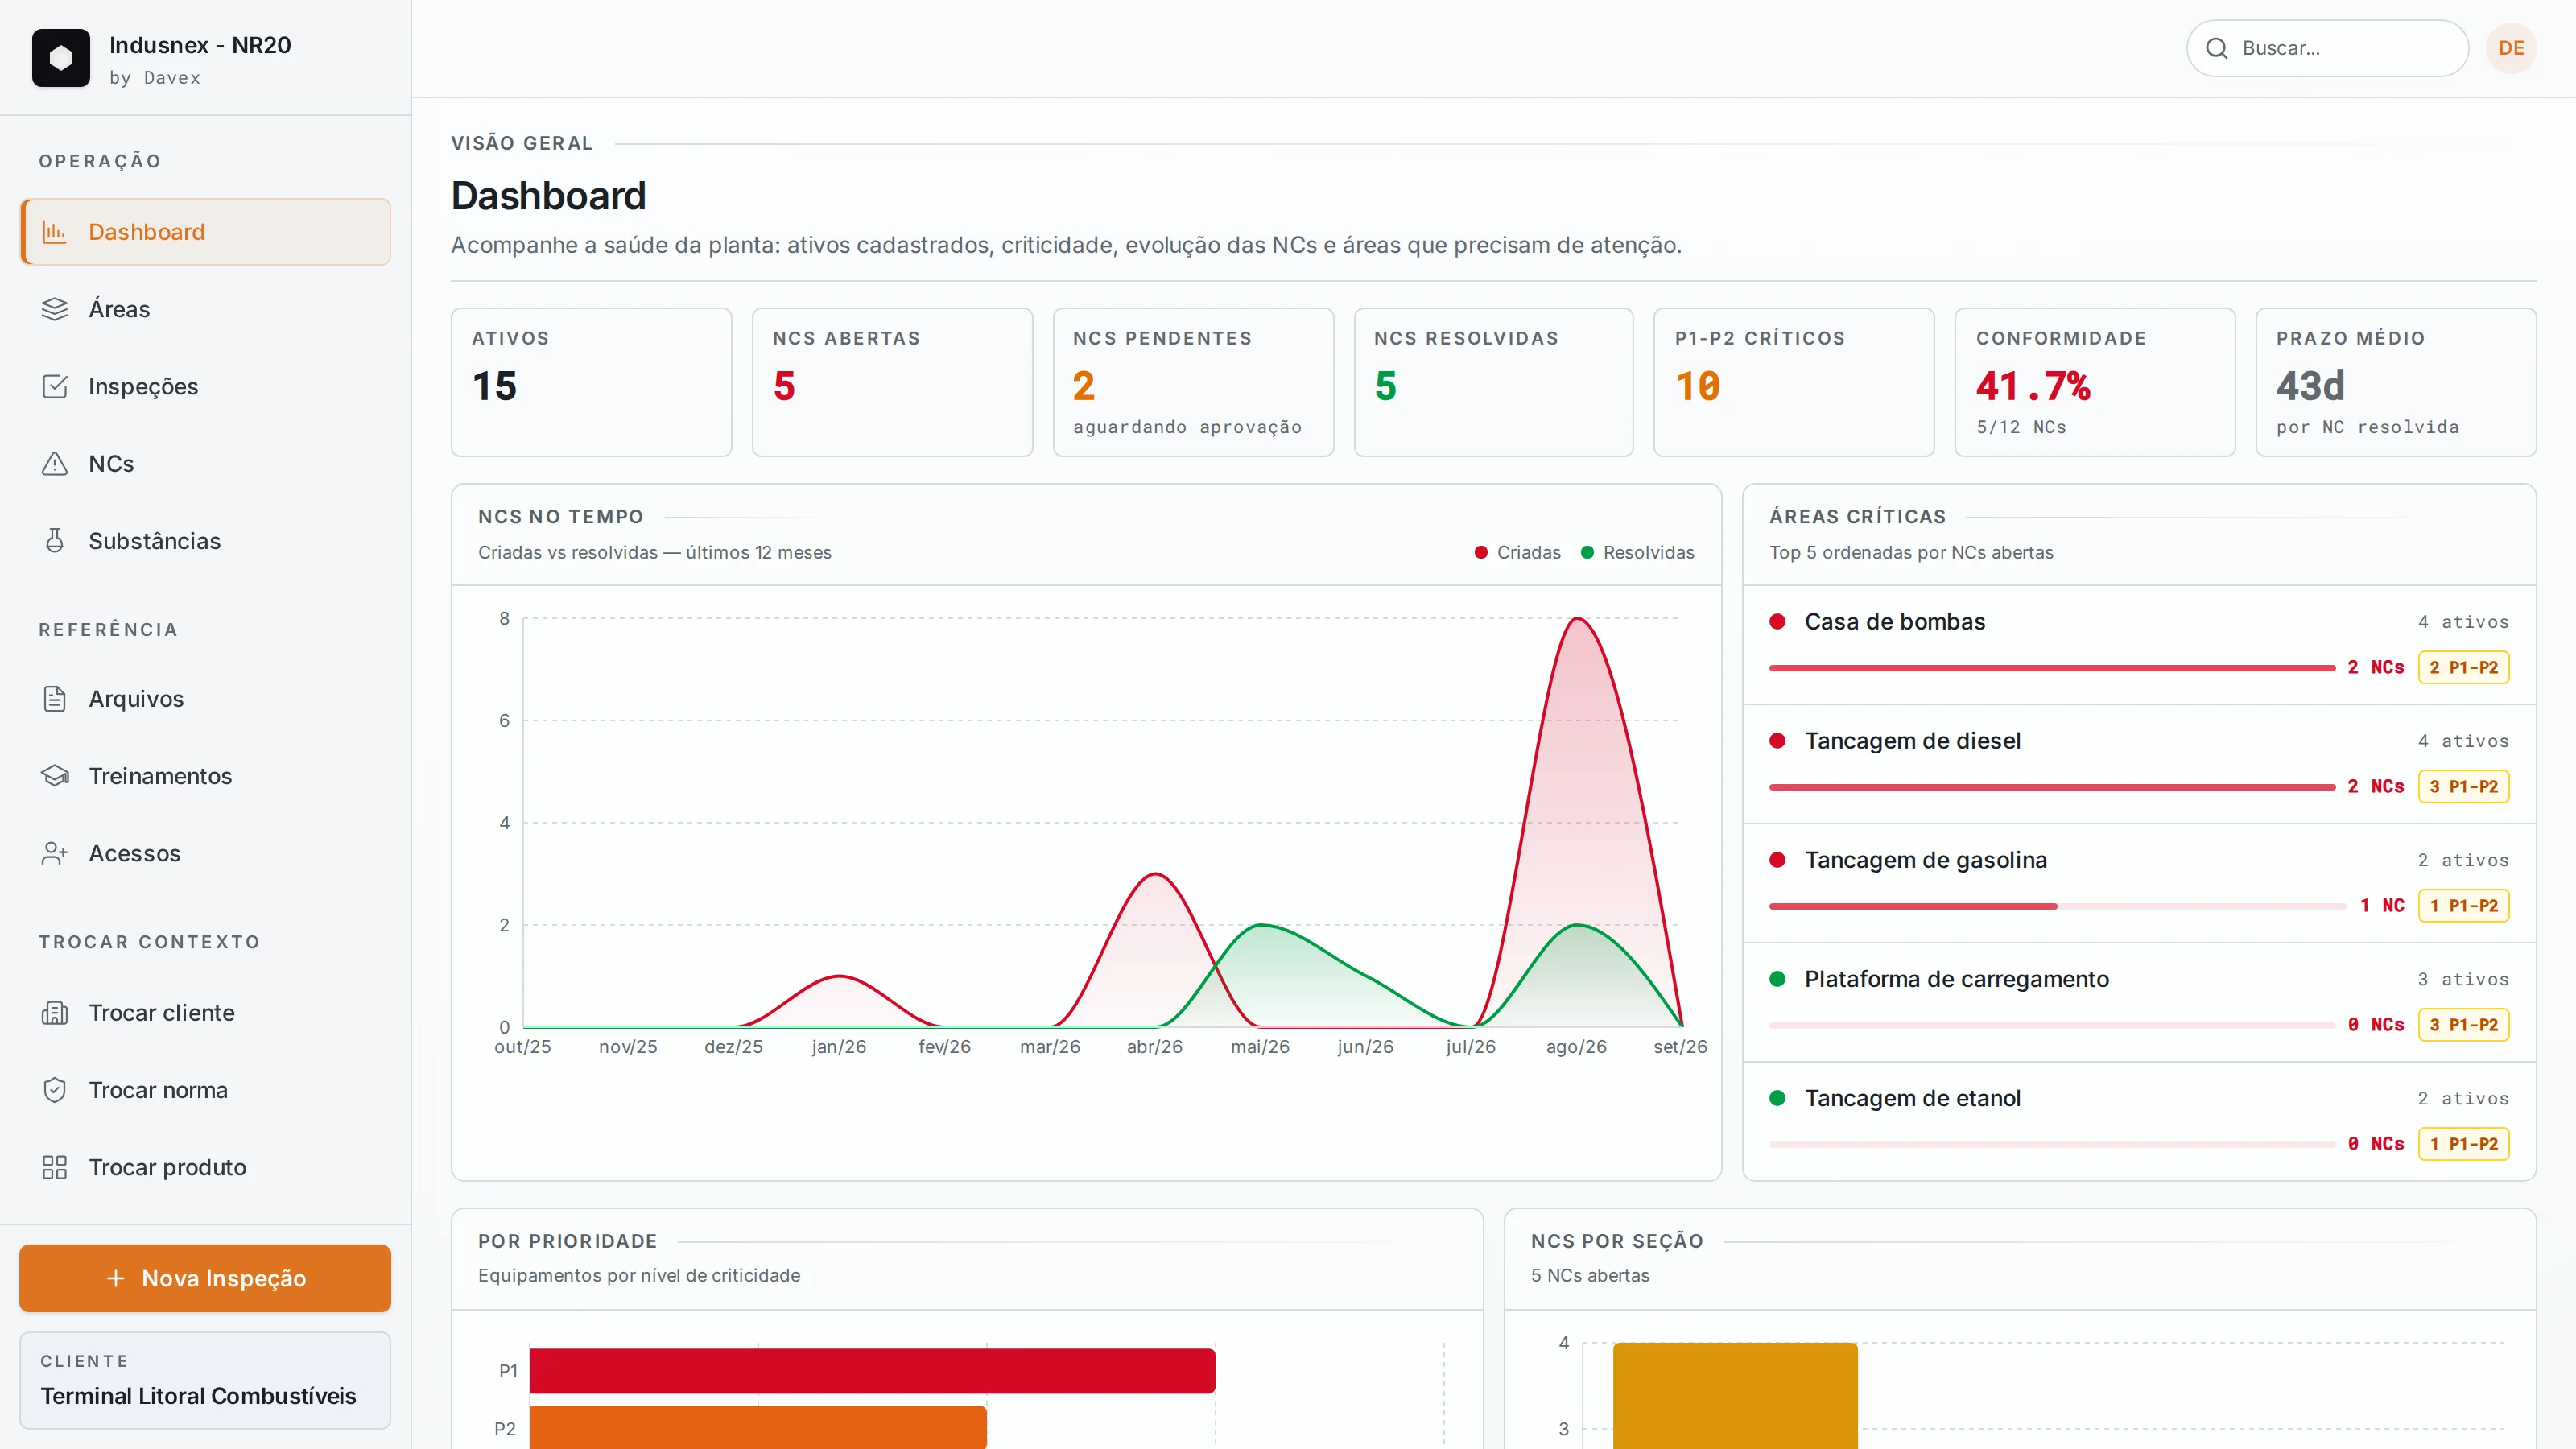This screenshot has width=2576, height=1449.
Task: Click the Dashboard bar-chart icon in sidebar
Action: pos(54,232)
